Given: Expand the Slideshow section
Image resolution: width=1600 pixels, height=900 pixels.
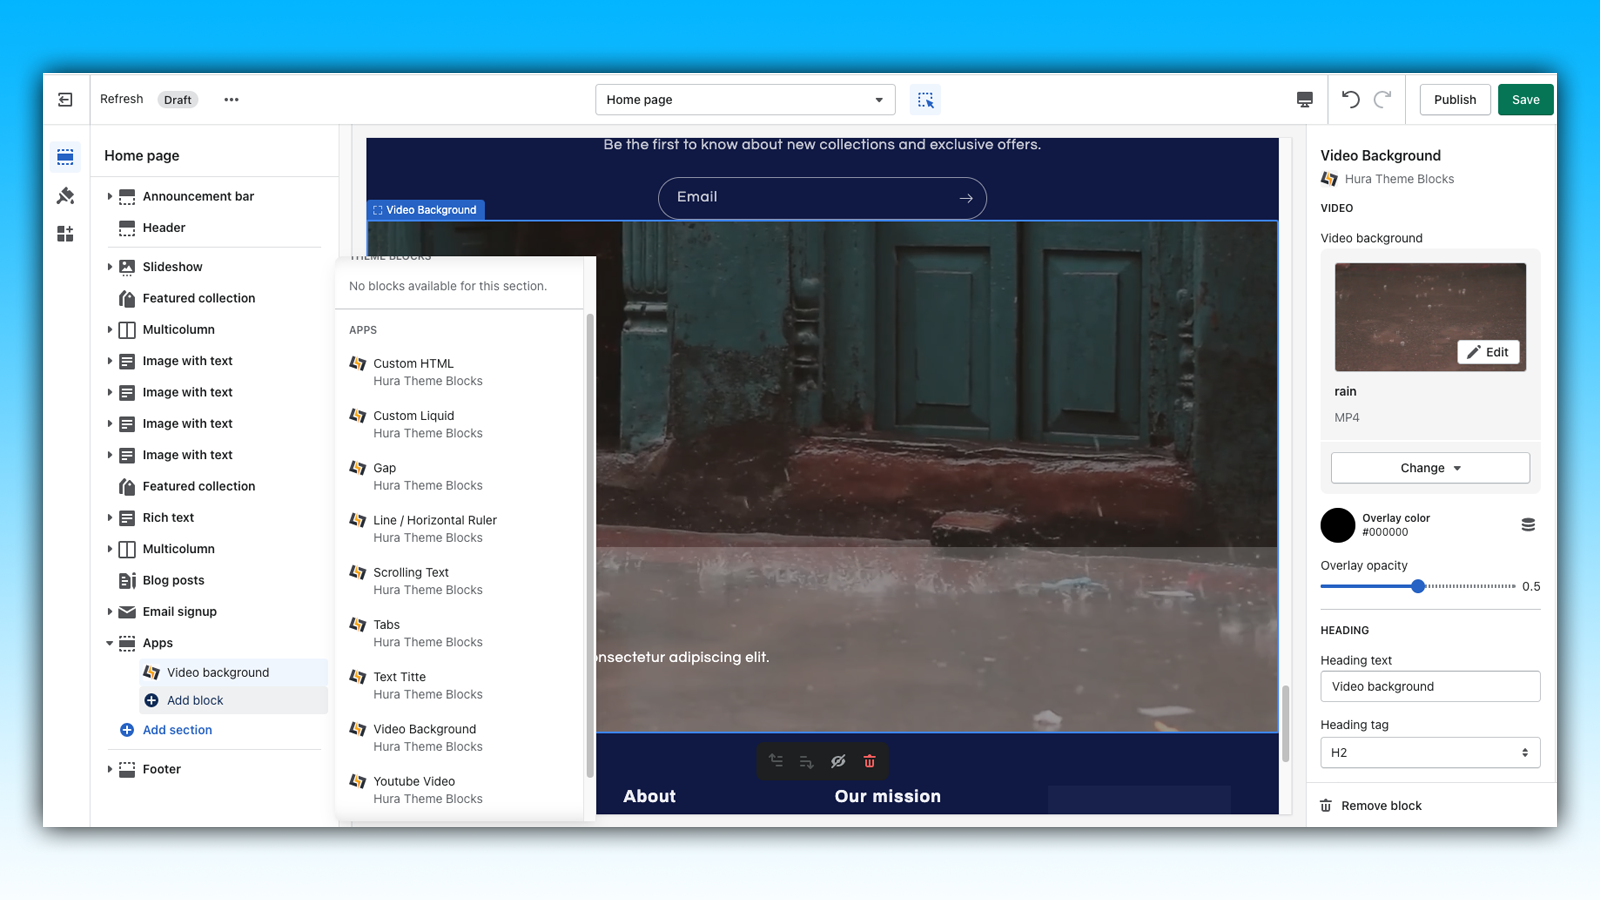Looking at the screenshot, I should (109, 267).
